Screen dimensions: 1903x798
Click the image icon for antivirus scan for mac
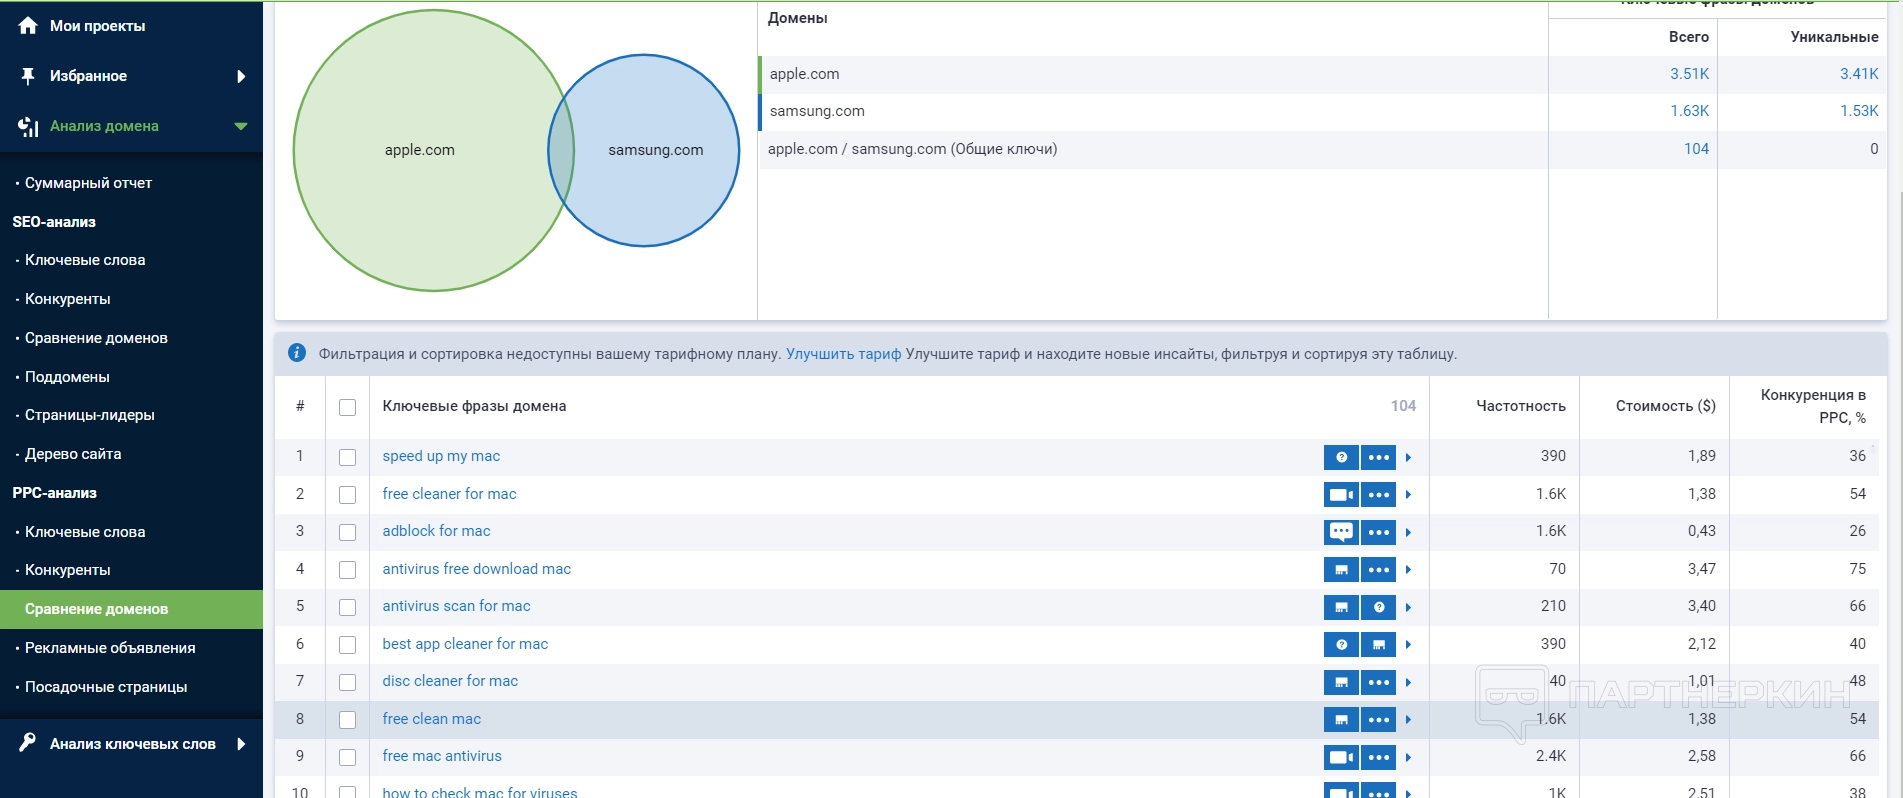click(x=1341, y=607)
